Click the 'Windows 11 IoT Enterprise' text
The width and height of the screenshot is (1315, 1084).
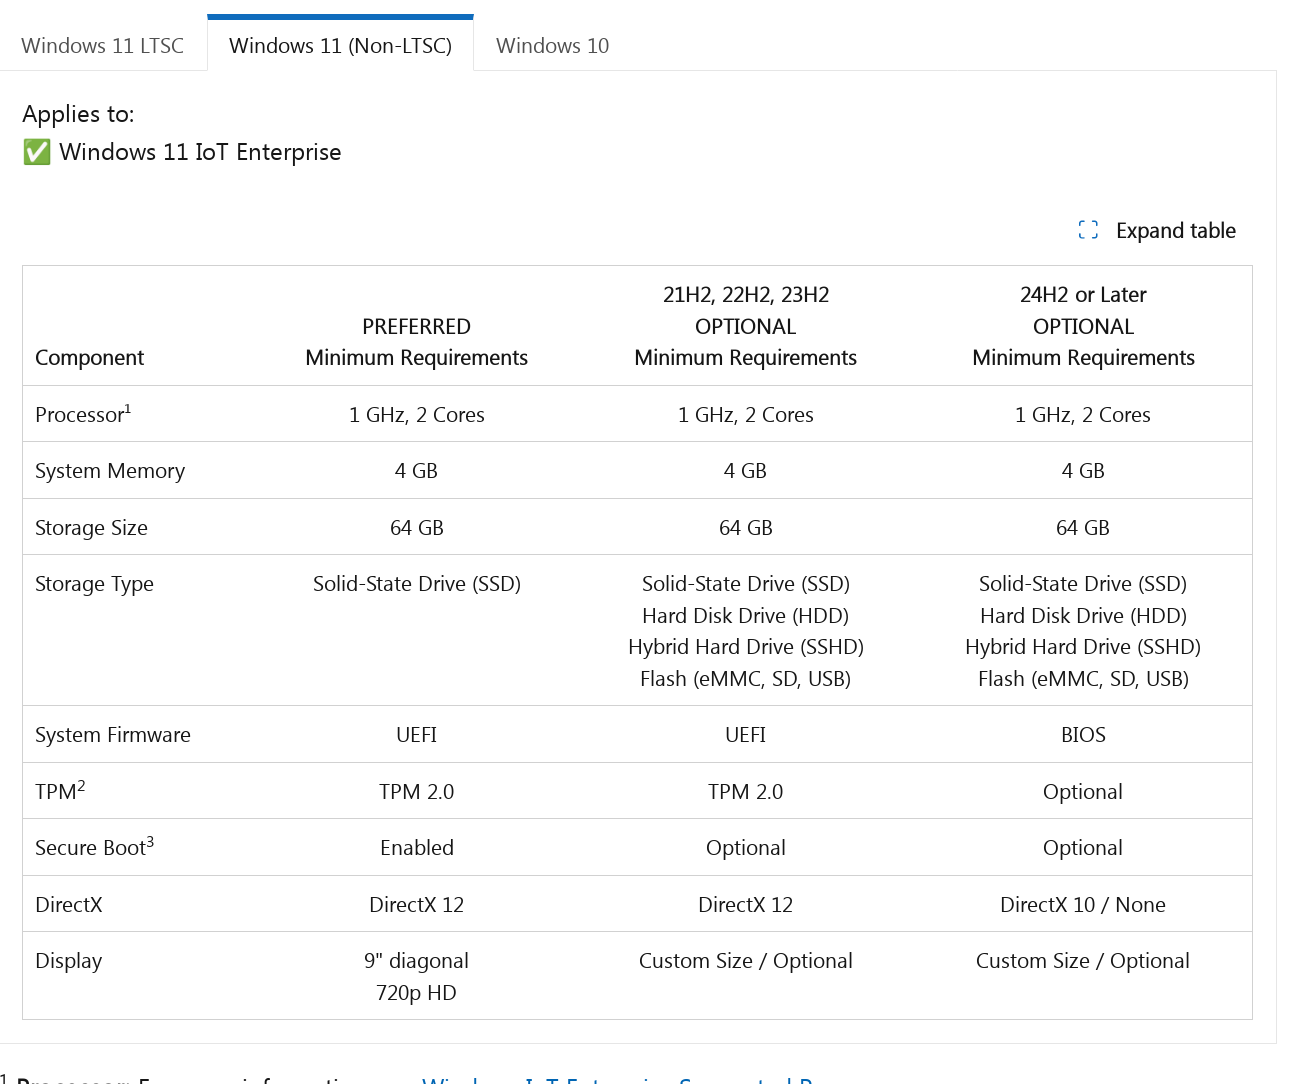200,152
